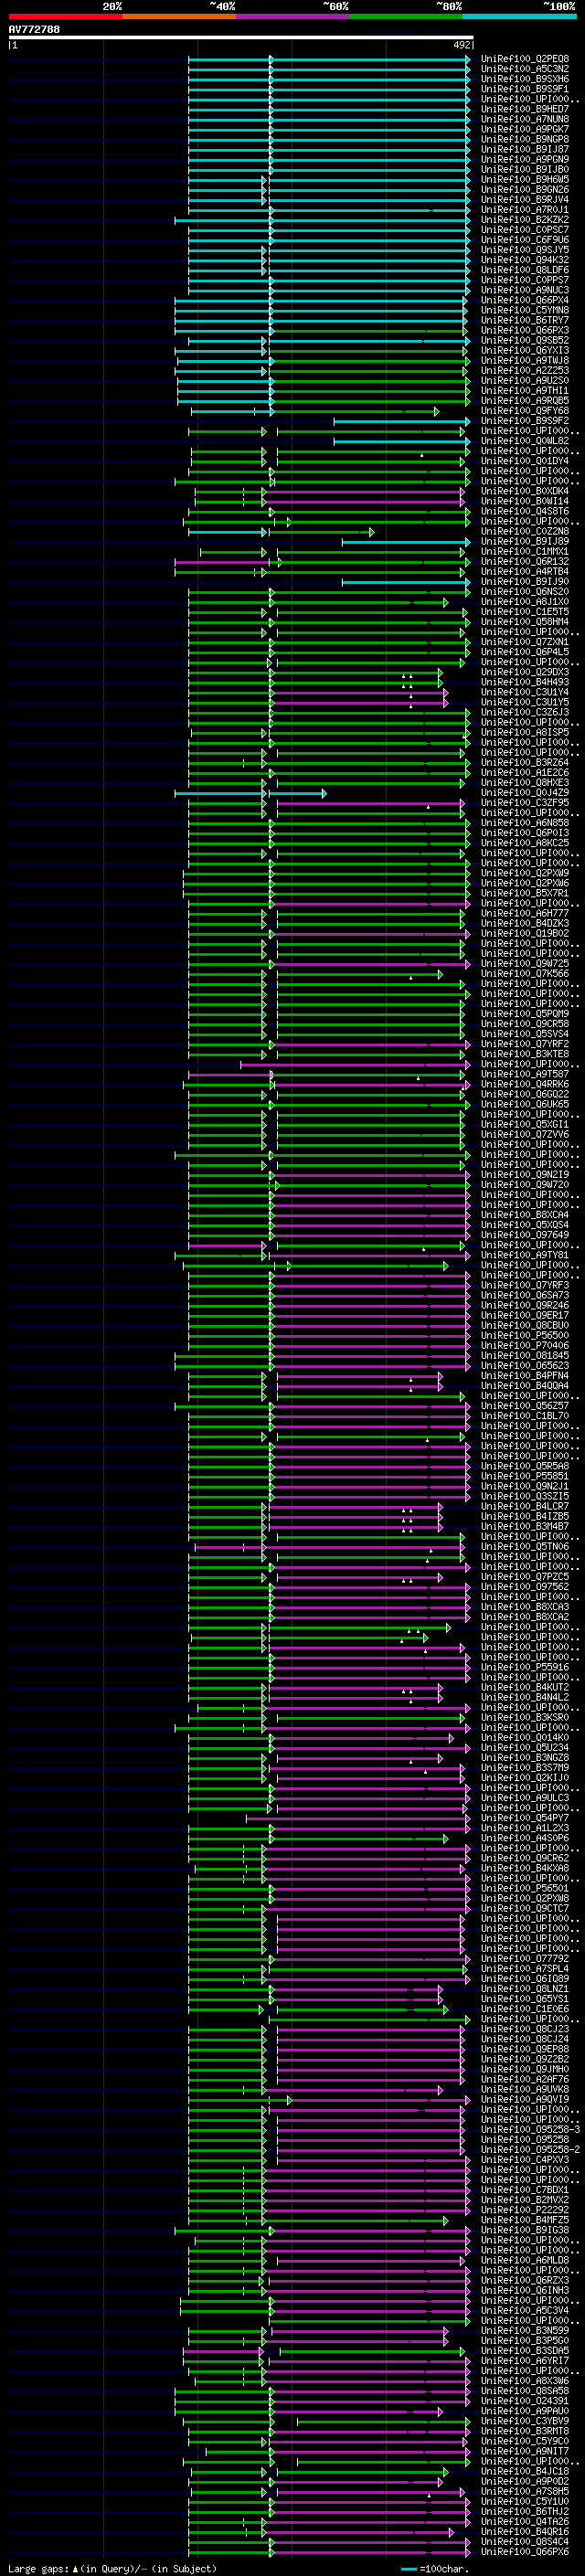Select hit label UniRef100_C0Z2N8
585x2576 pixels.
(x=525, y=532)
